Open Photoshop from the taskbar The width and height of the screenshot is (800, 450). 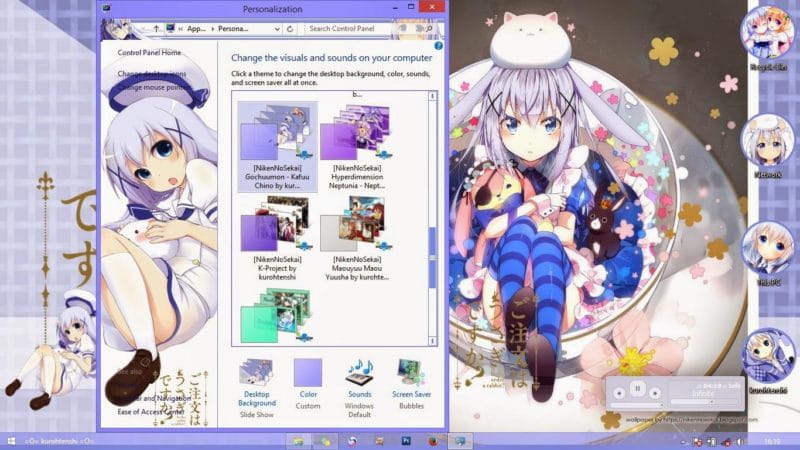click(x=407, y=440)
